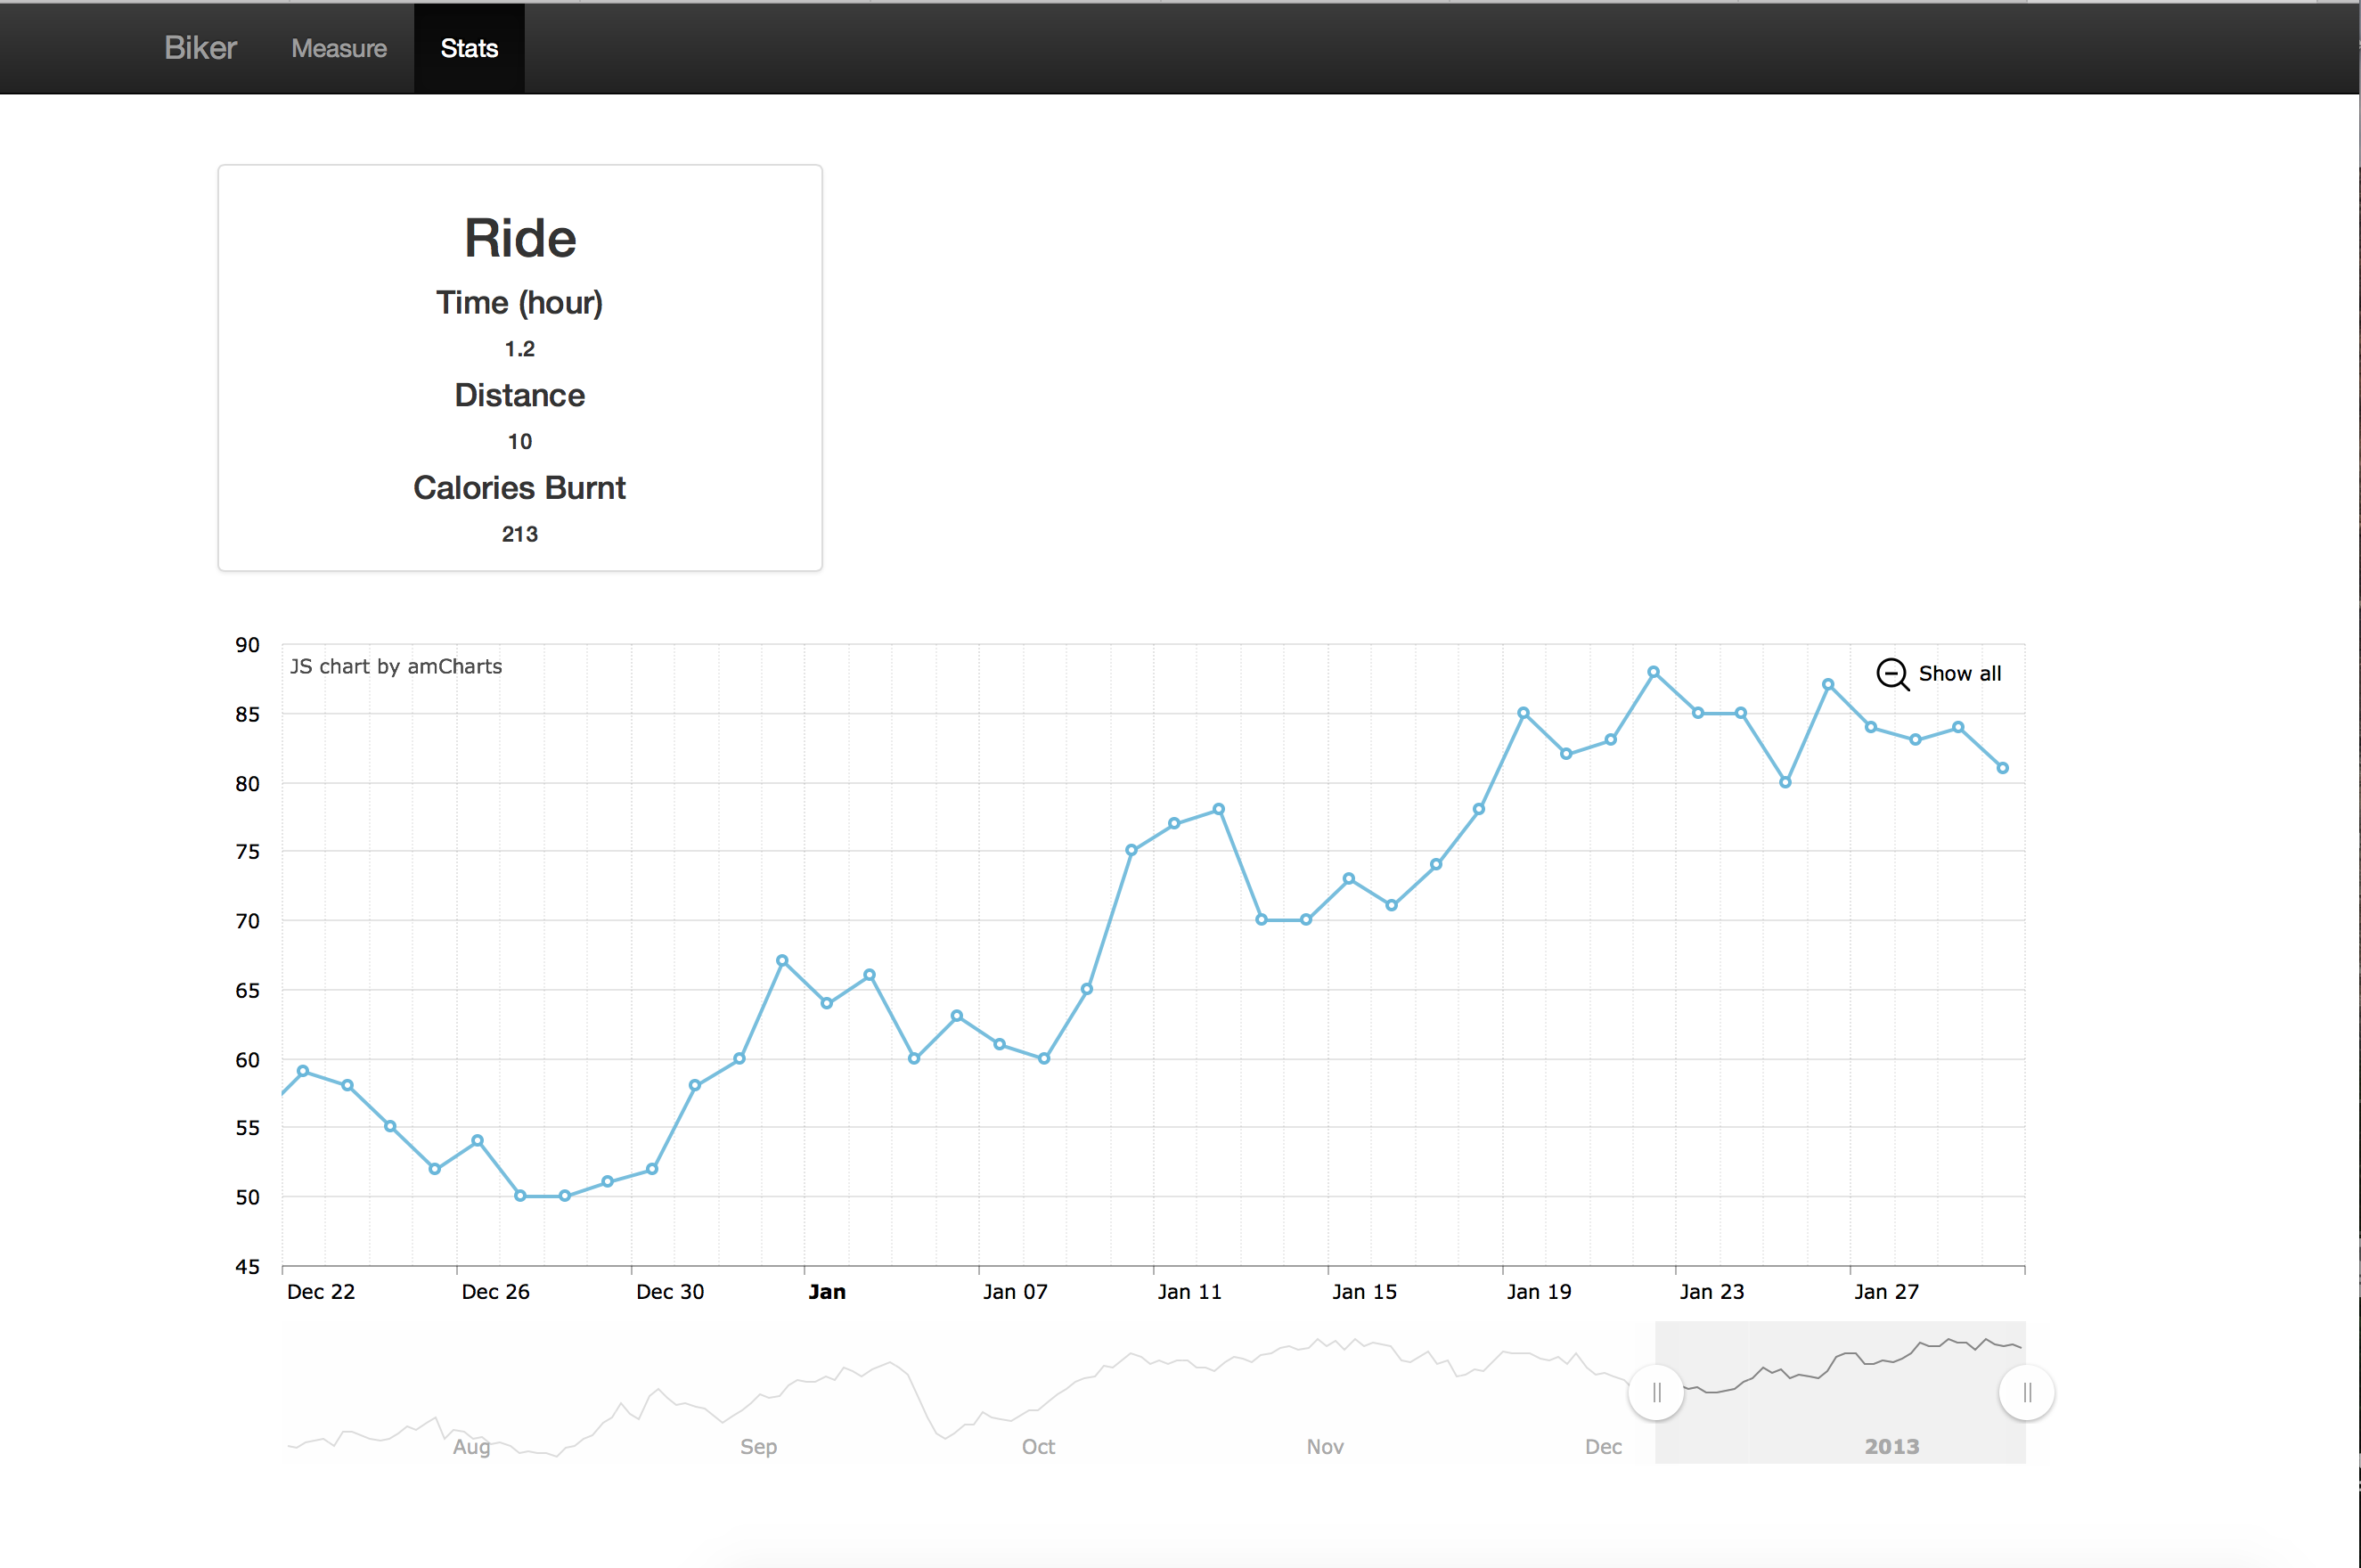Image resolution: width=2361 pixels, height=1568 pixels.
Task: Click the Calories Burnt value 213
Action: (x=520, y=534)
